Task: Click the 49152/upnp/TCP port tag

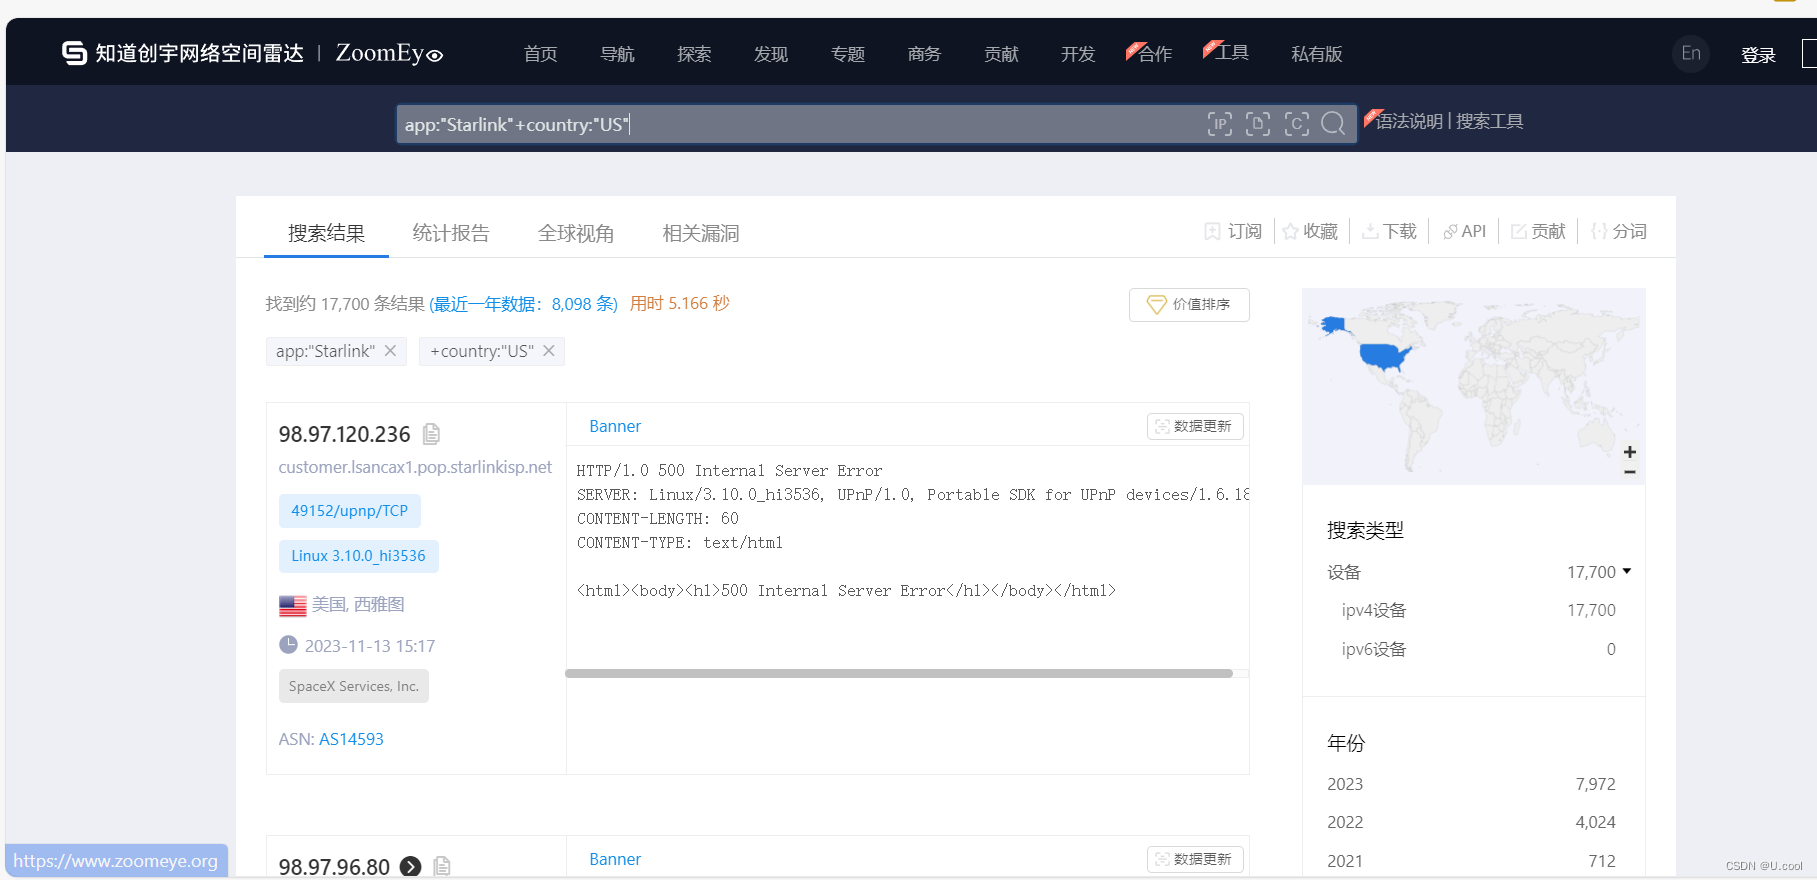Action: (350, 511)
